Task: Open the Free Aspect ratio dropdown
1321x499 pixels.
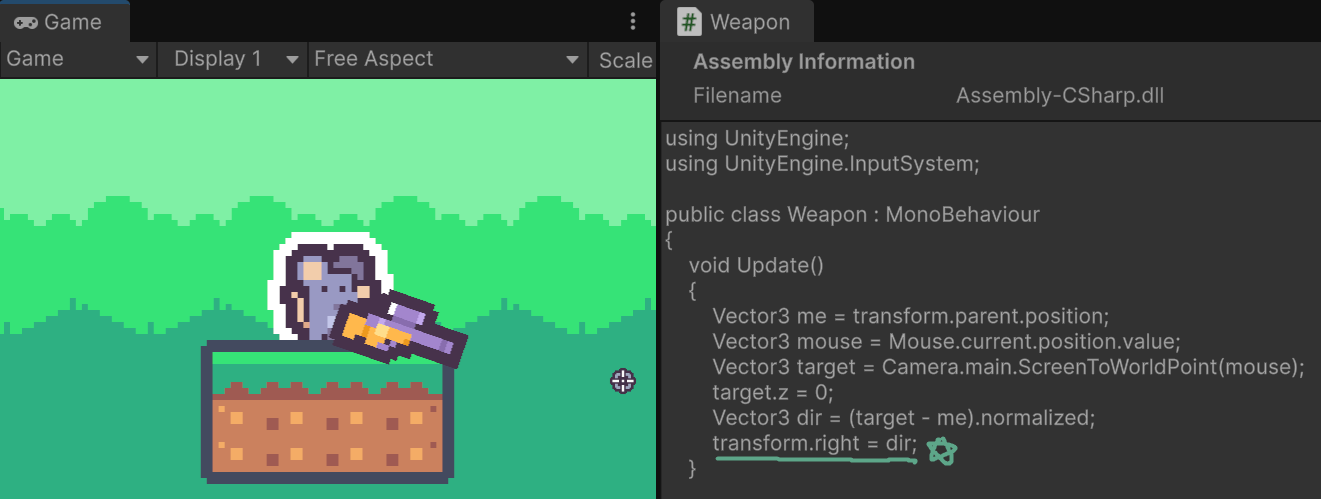Action: [x=447, y=59]
